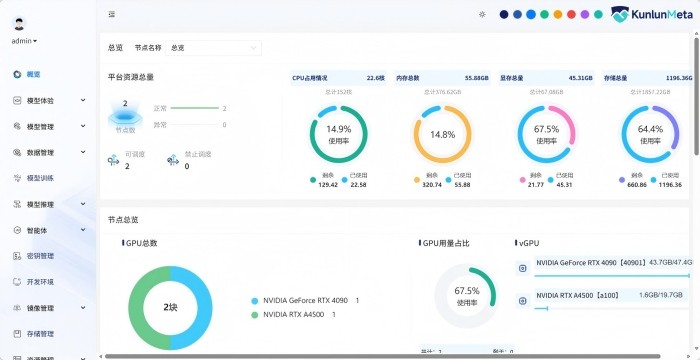700x360 pixels.
Task: Click the 禁止调度 unschedulable icon
Action: (173, 160)
